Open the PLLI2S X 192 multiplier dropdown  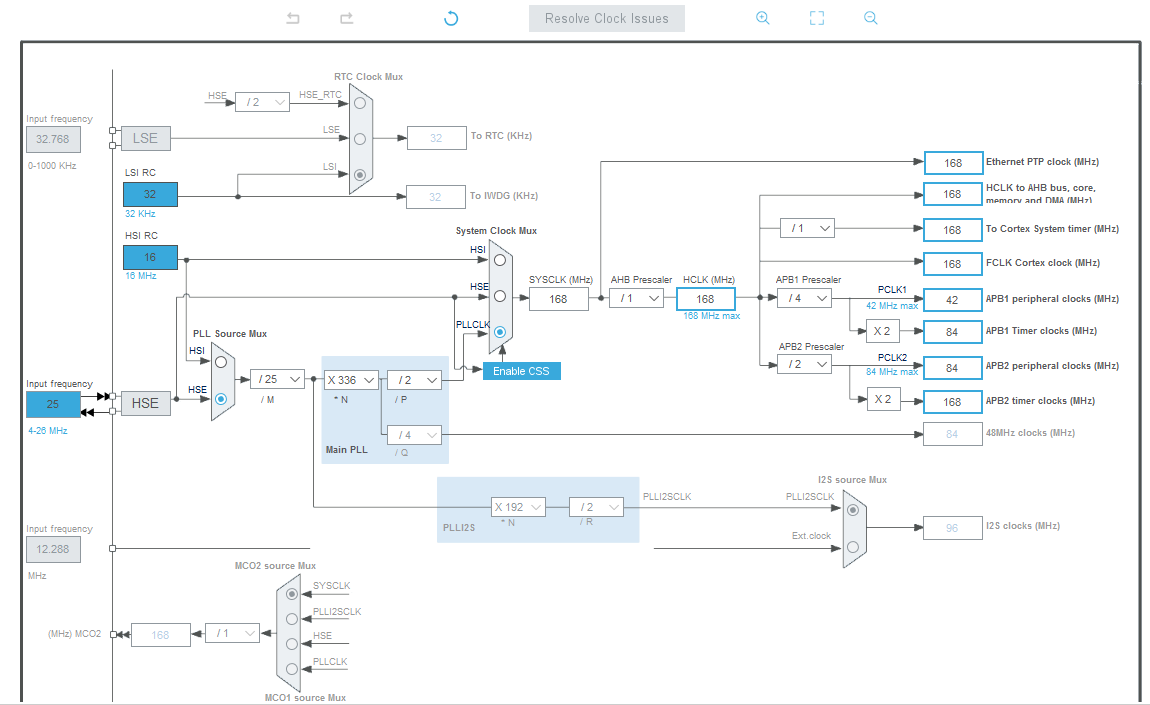[517, 507]
